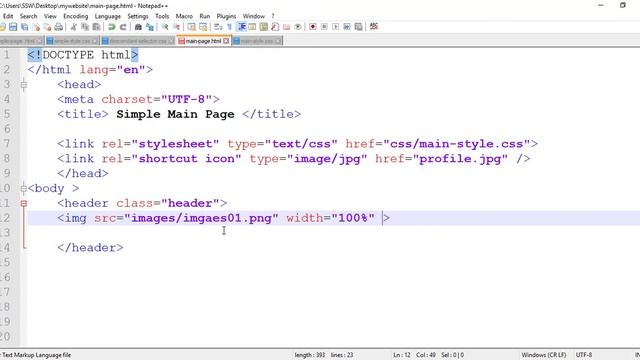Image resolution: width=640 pixels, height=360 pixels.
Task: Click the Redo toolbar icon
Action: (x=123, y=27)
